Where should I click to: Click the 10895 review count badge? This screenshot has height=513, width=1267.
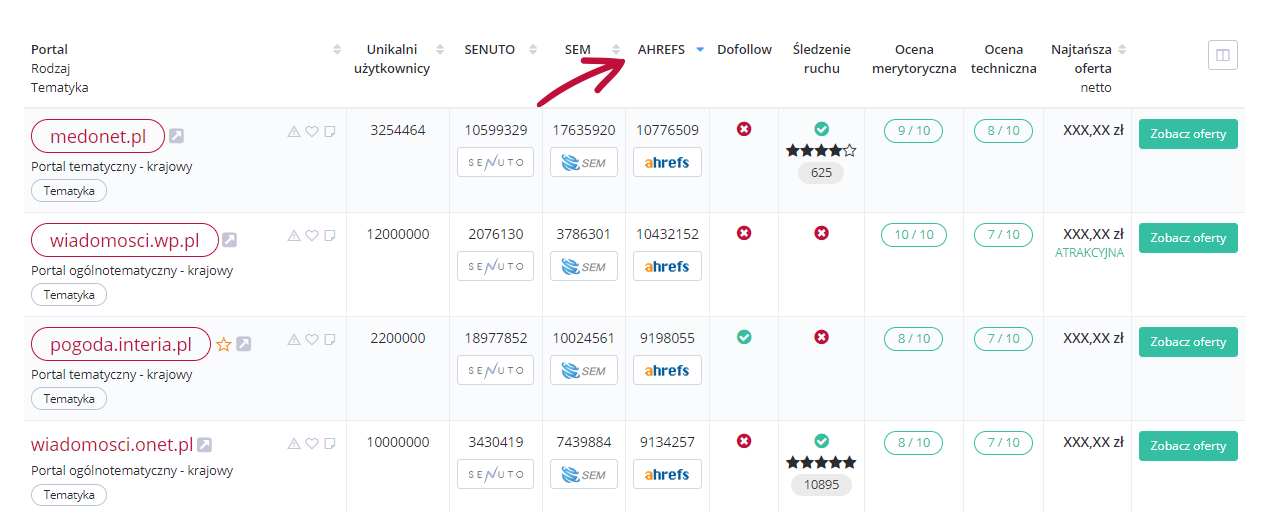click(x=821, y=485)
